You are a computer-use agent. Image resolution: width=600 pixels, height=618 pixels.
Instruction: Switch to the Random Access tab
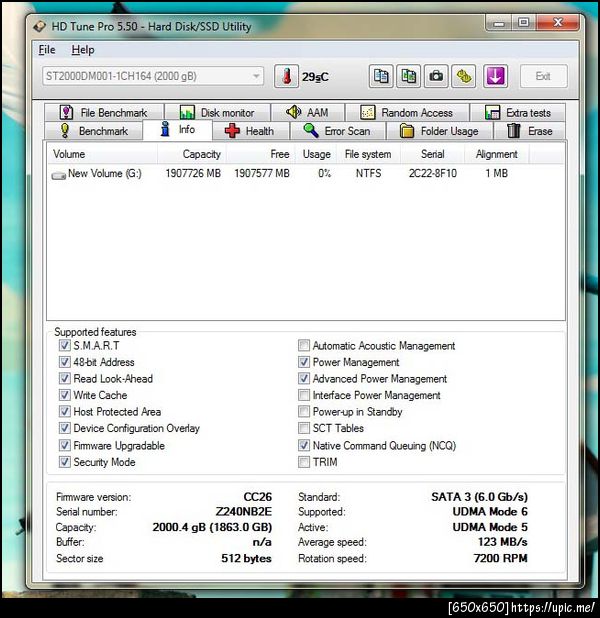tap(407, 113)
